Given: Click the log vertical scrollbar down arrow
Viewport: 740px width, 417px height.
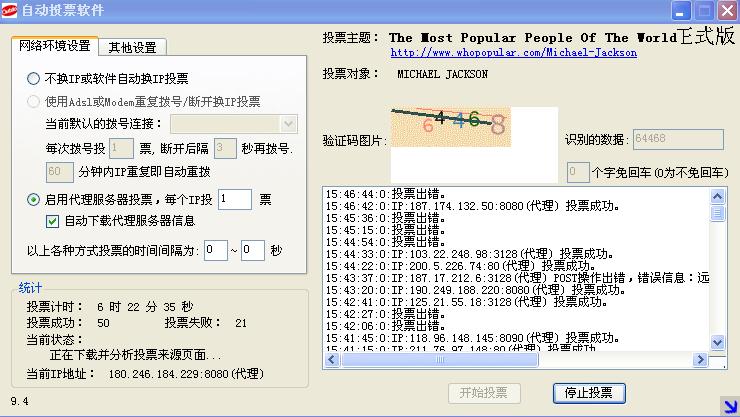Looking at the screenshot, I should pyautogui.click(x=717, y=342).
